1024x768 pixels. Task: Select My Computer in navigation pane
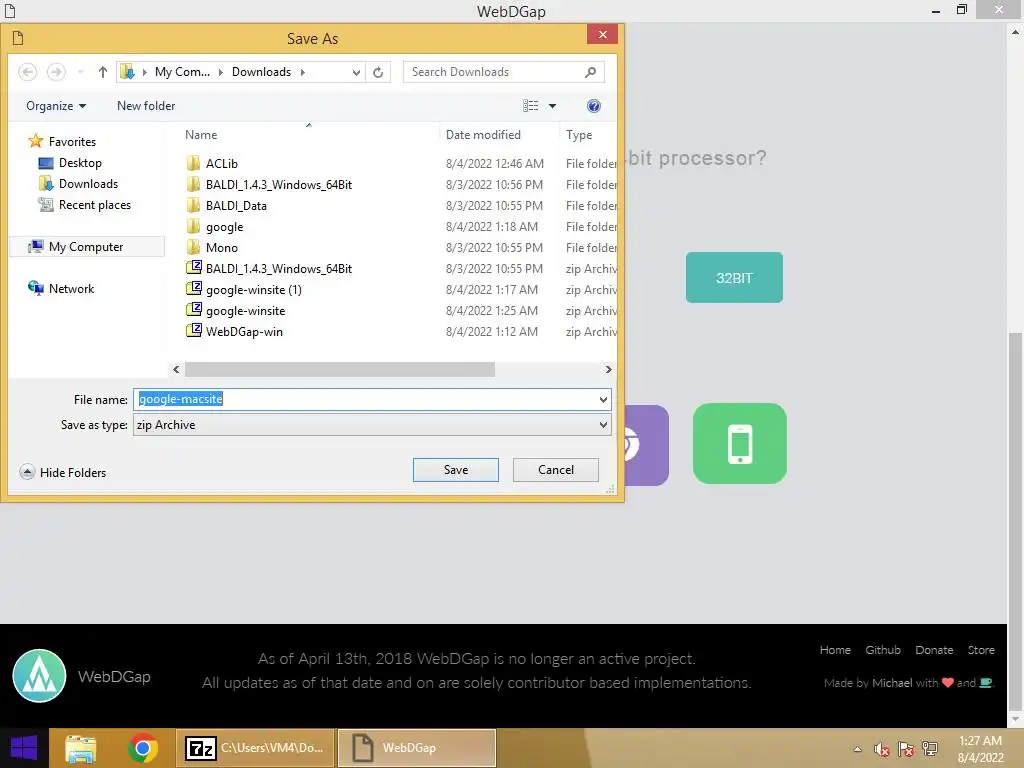coord(86,247)
